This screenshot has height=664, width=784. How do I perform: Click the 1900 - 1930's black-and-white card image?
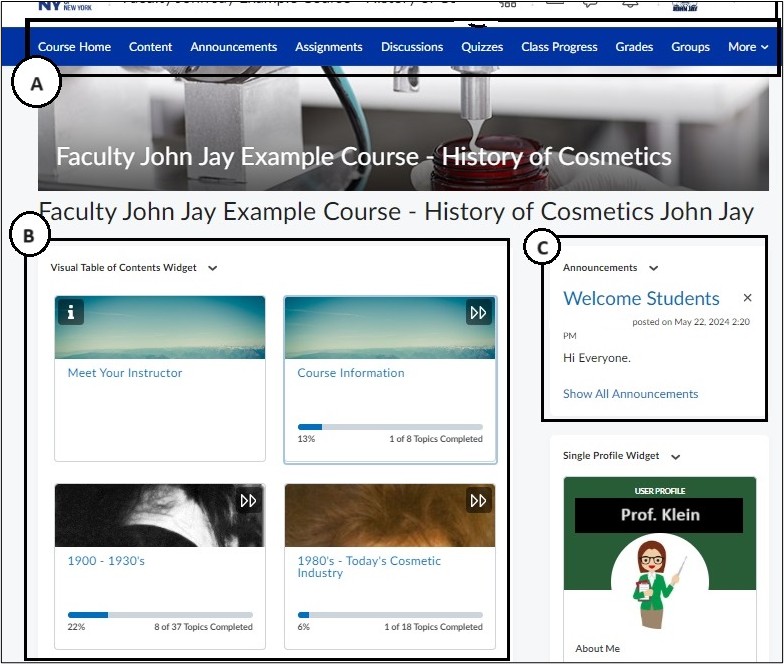(160, 516)
